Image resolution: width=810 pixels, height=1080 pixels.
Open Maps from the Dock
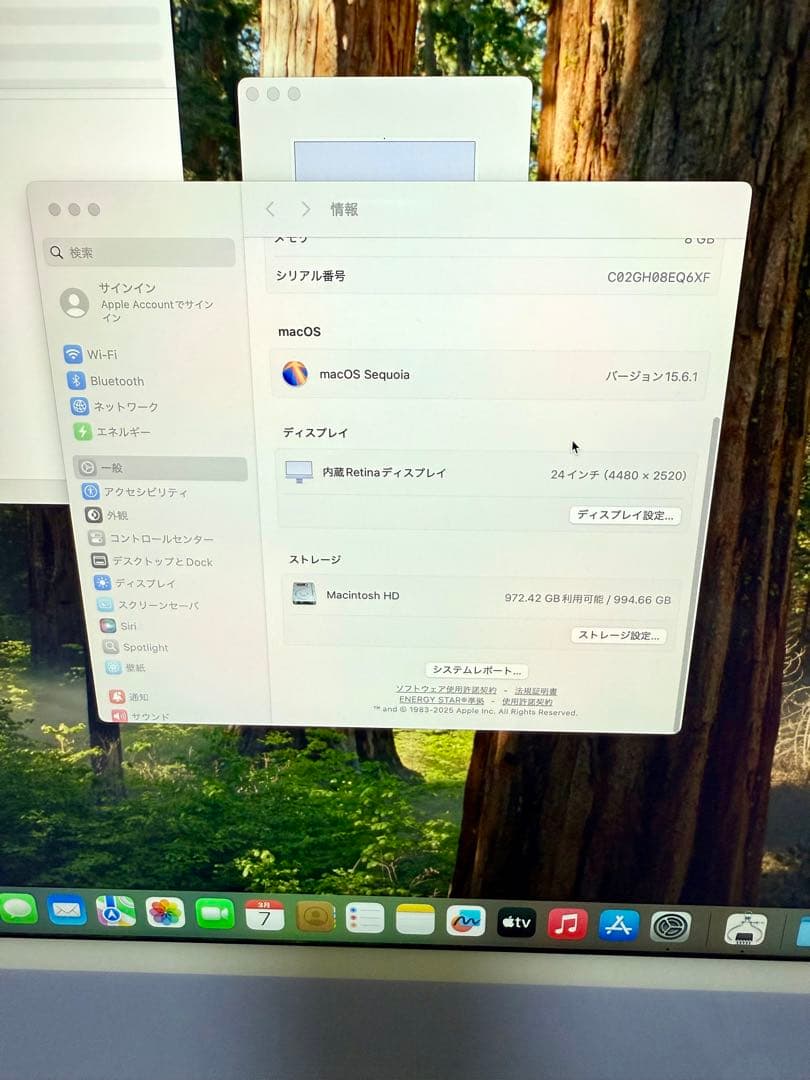pyautogui.click(x=116, y=911)
